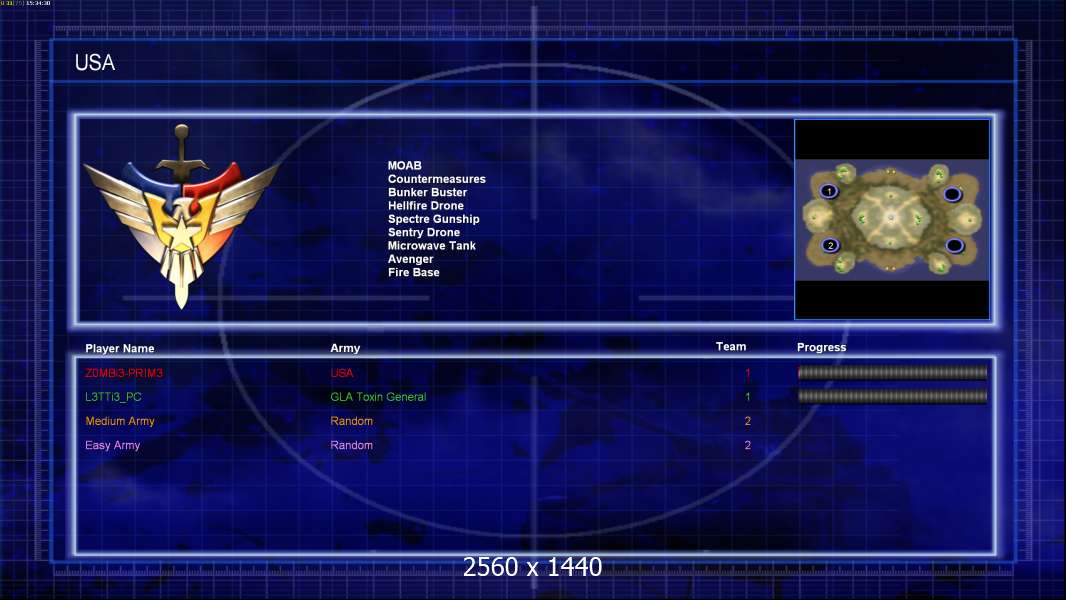Select Bunker Buster entry
This screenshot has width=1066, height=600.
coord(427,192)
